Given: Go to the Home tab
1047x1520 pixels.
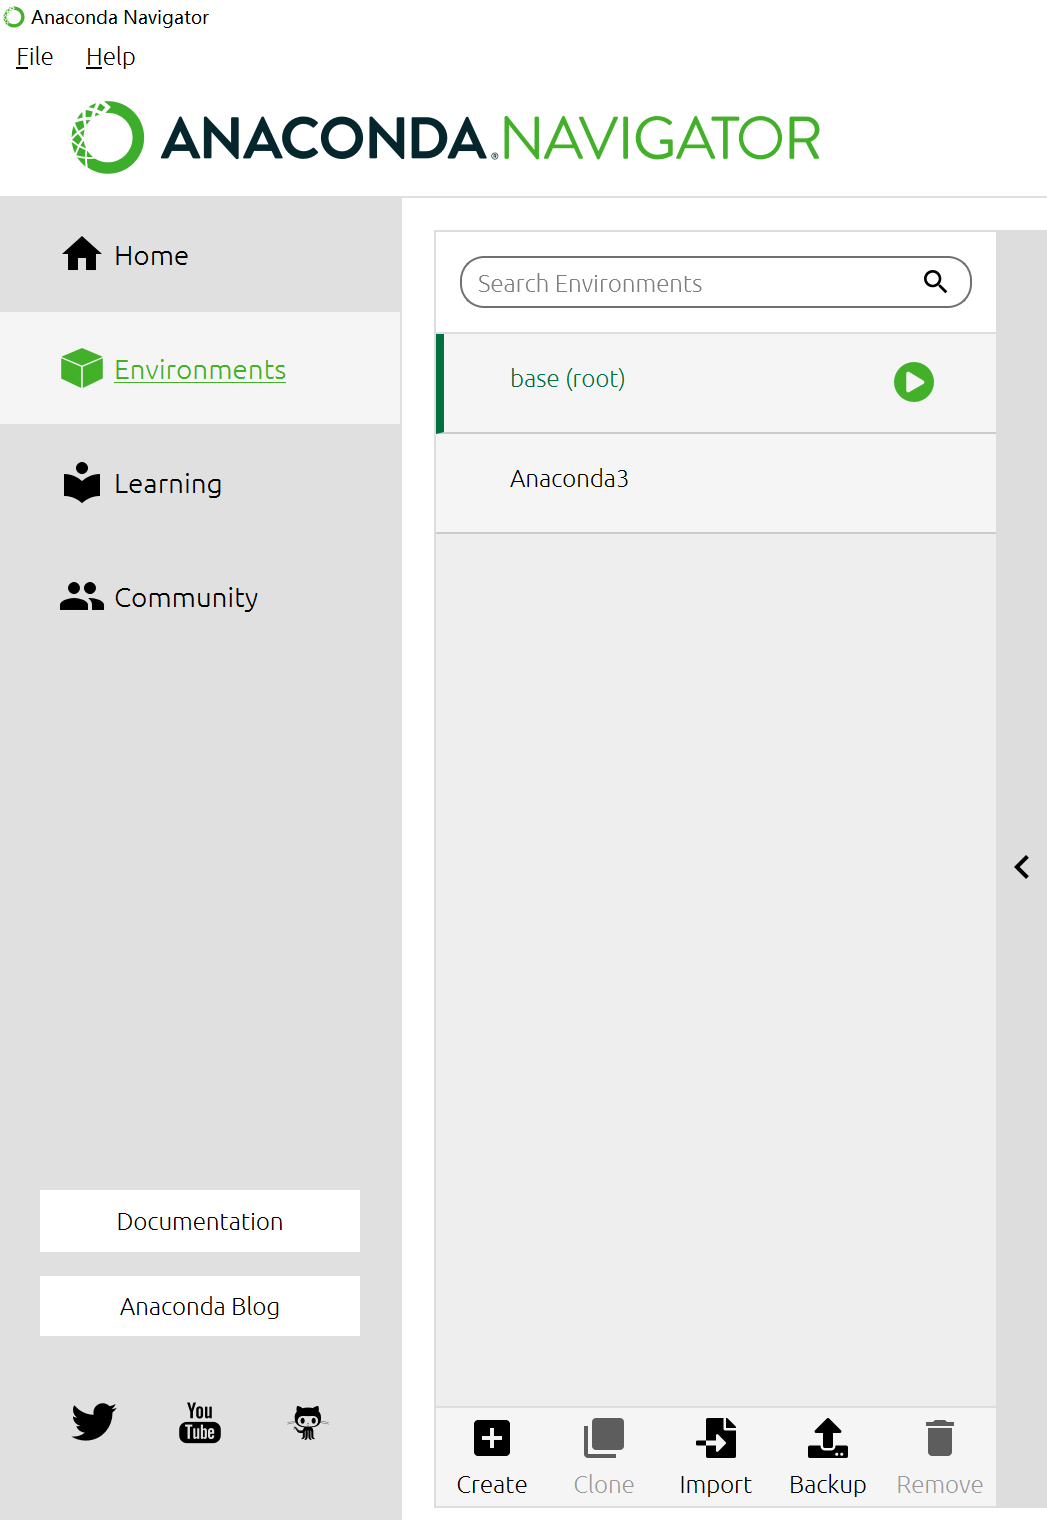Looking at the screenshot, I should tap(200, 255).
